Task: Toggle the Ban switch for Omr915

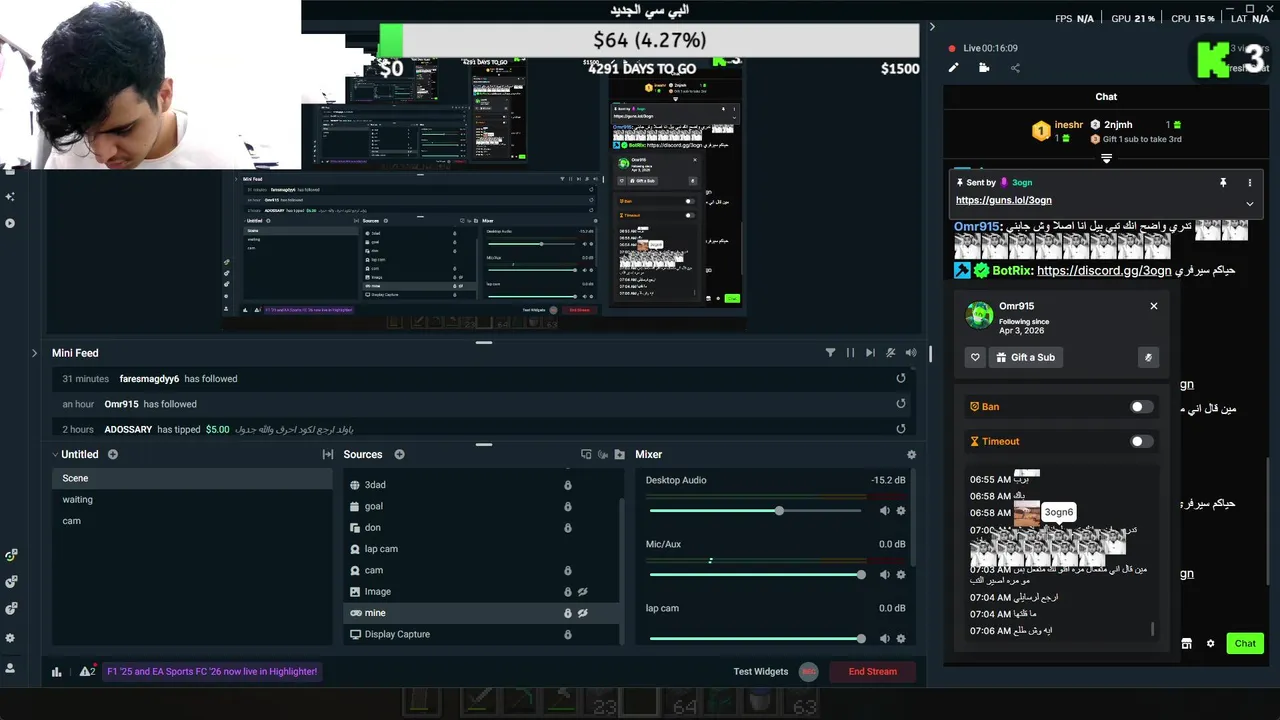Action: click(x=1141, y=407)
